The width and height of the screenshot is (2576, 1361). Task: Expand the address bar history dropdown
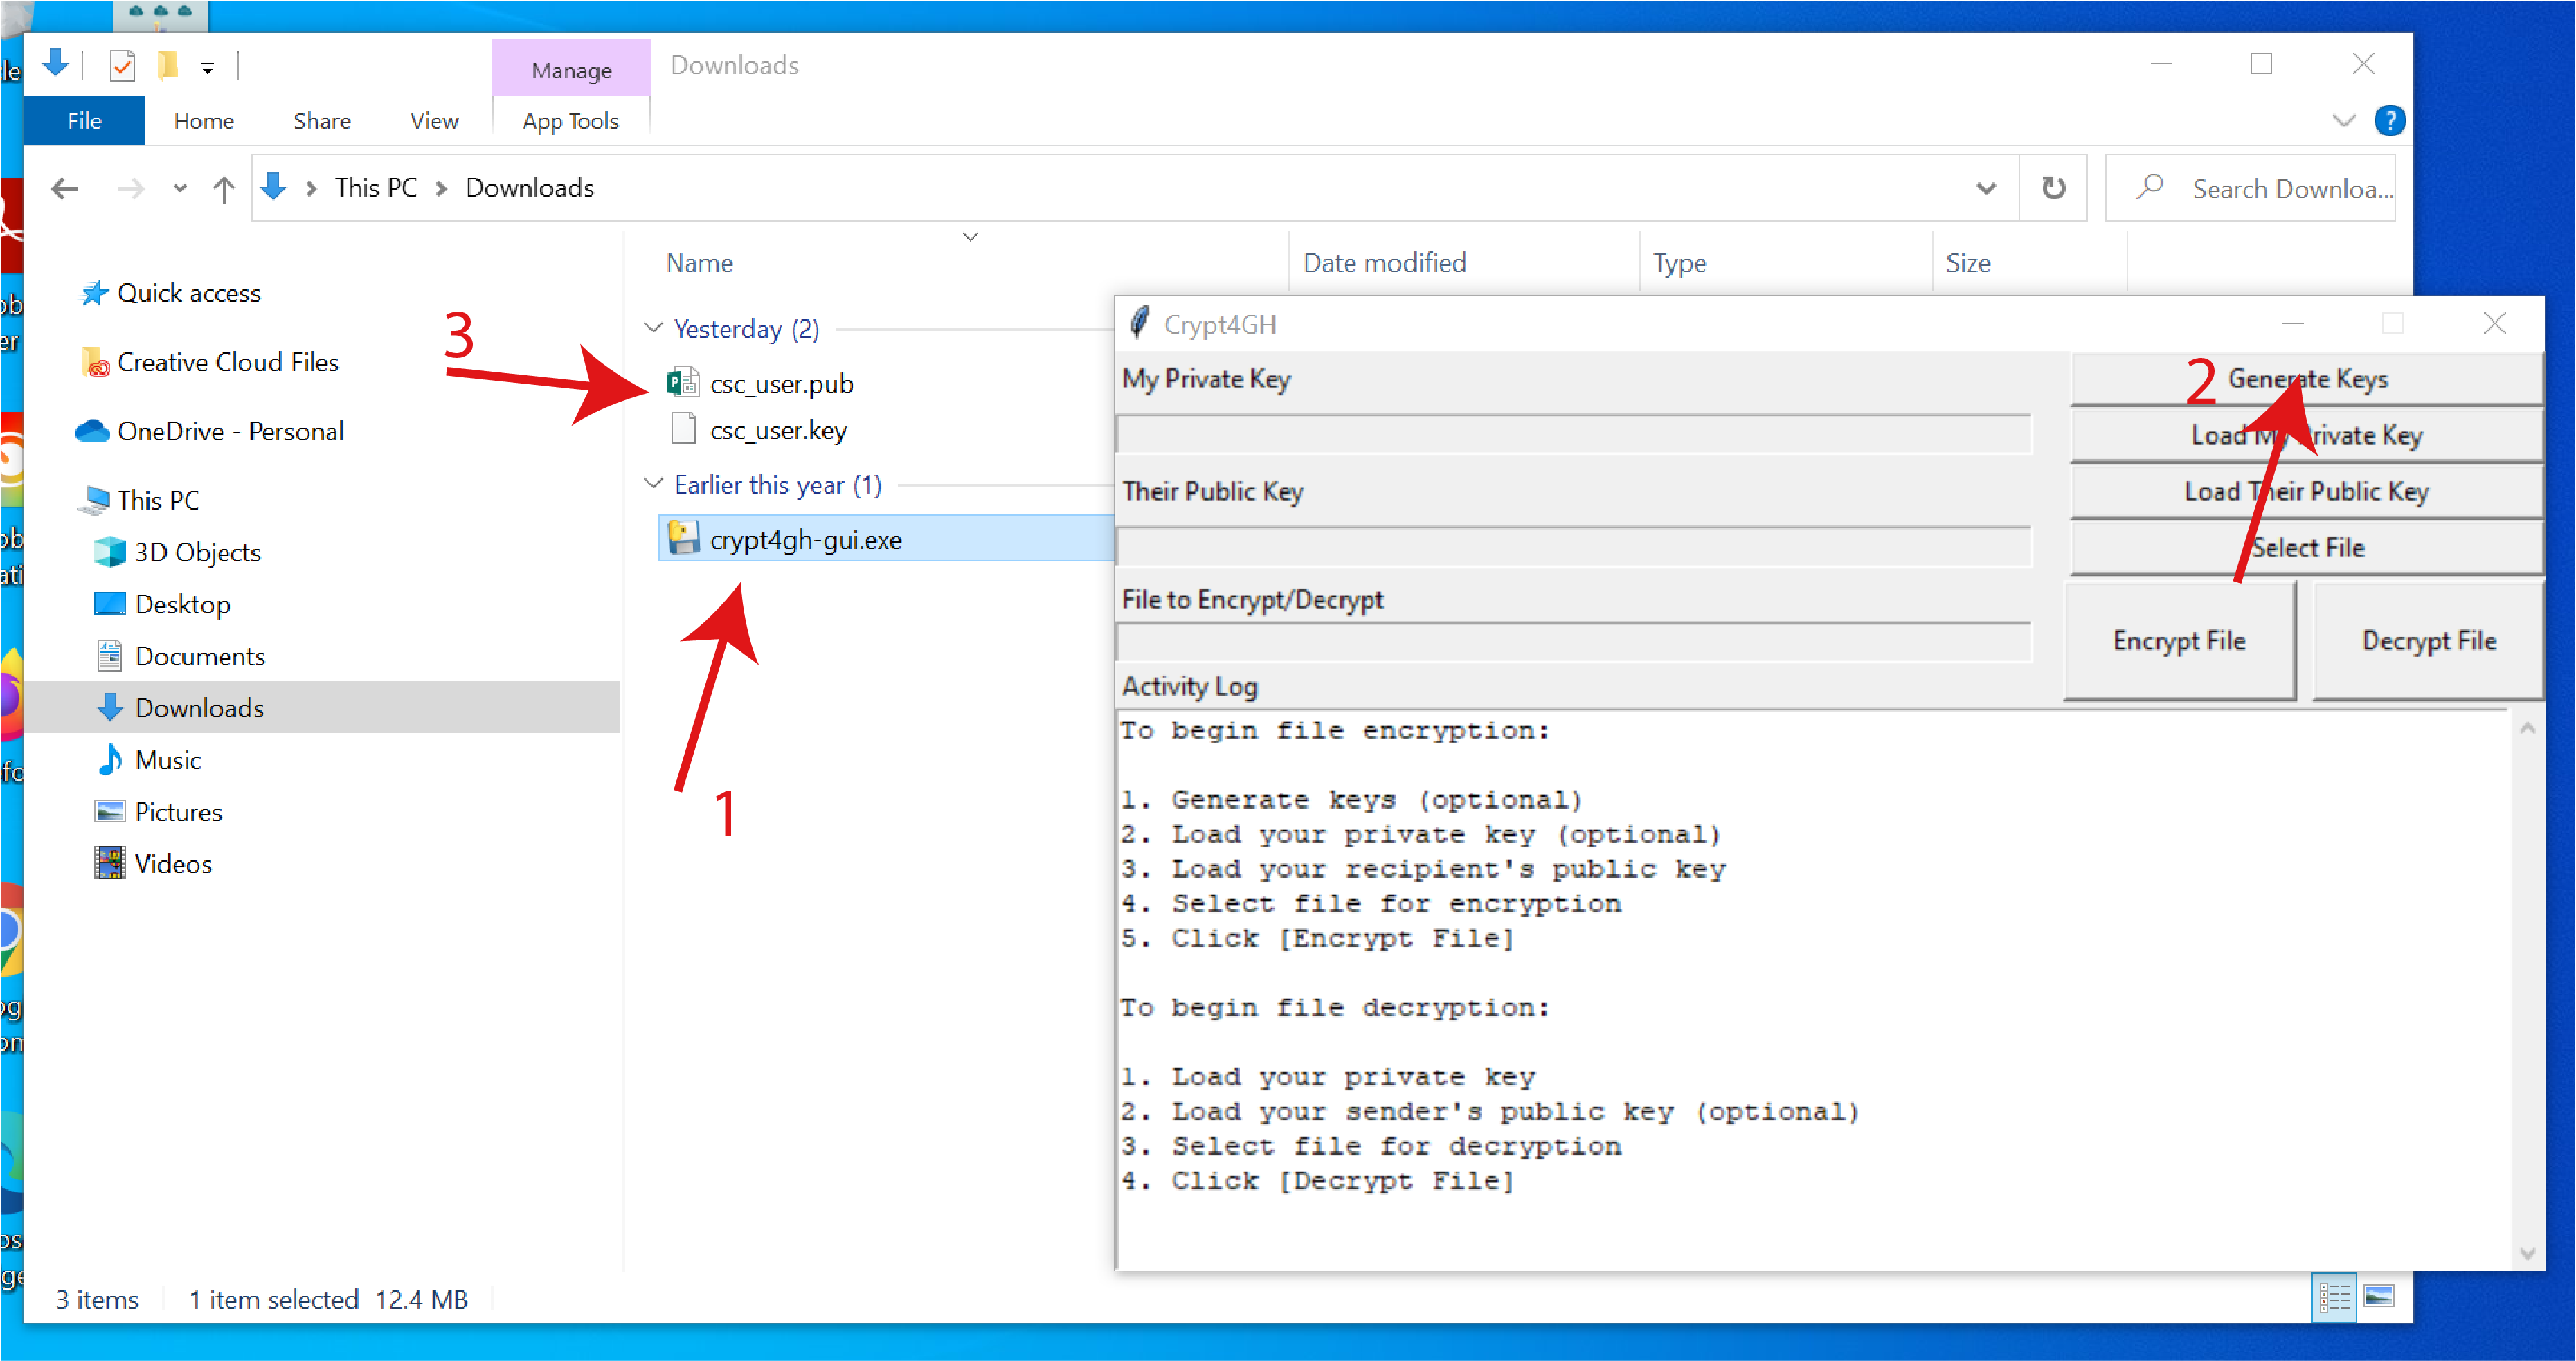[1986, 188]
